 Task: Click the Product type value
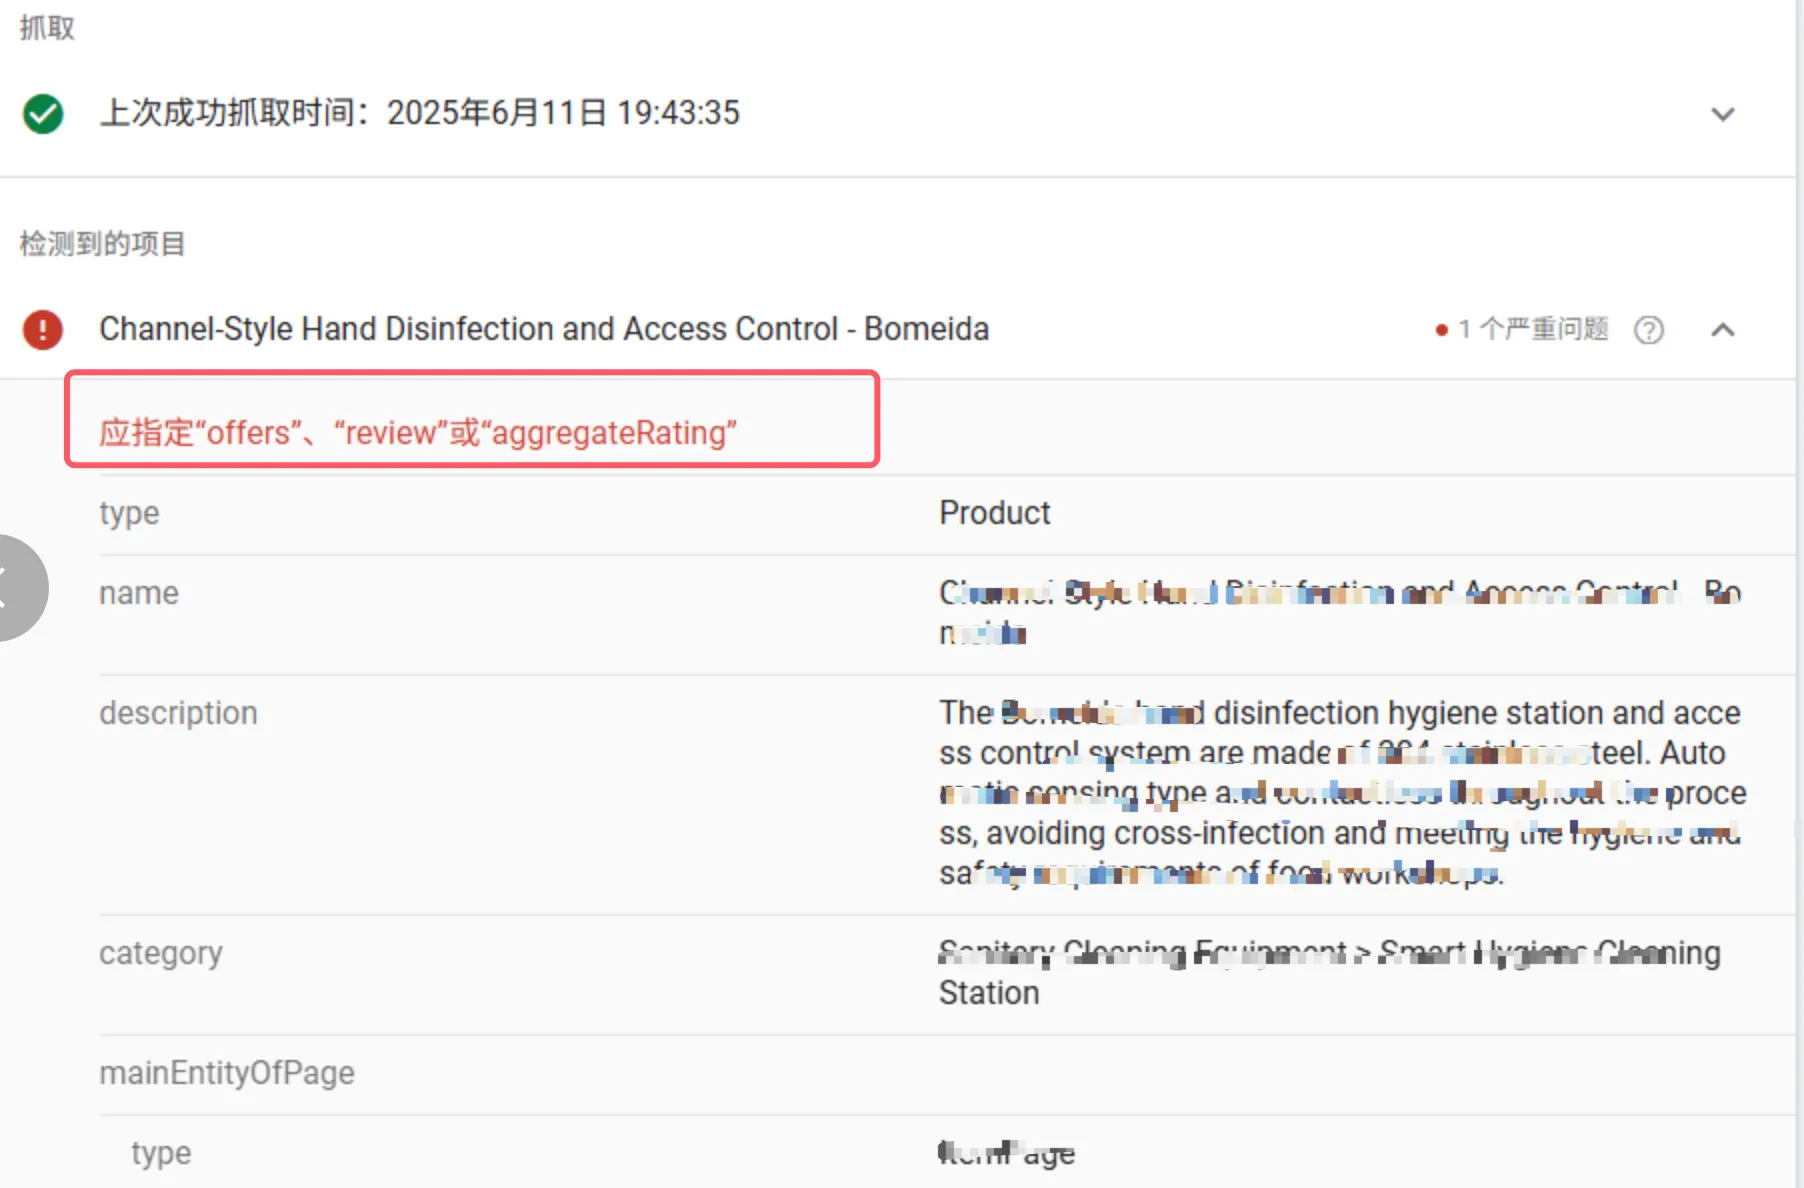(994, 513)
